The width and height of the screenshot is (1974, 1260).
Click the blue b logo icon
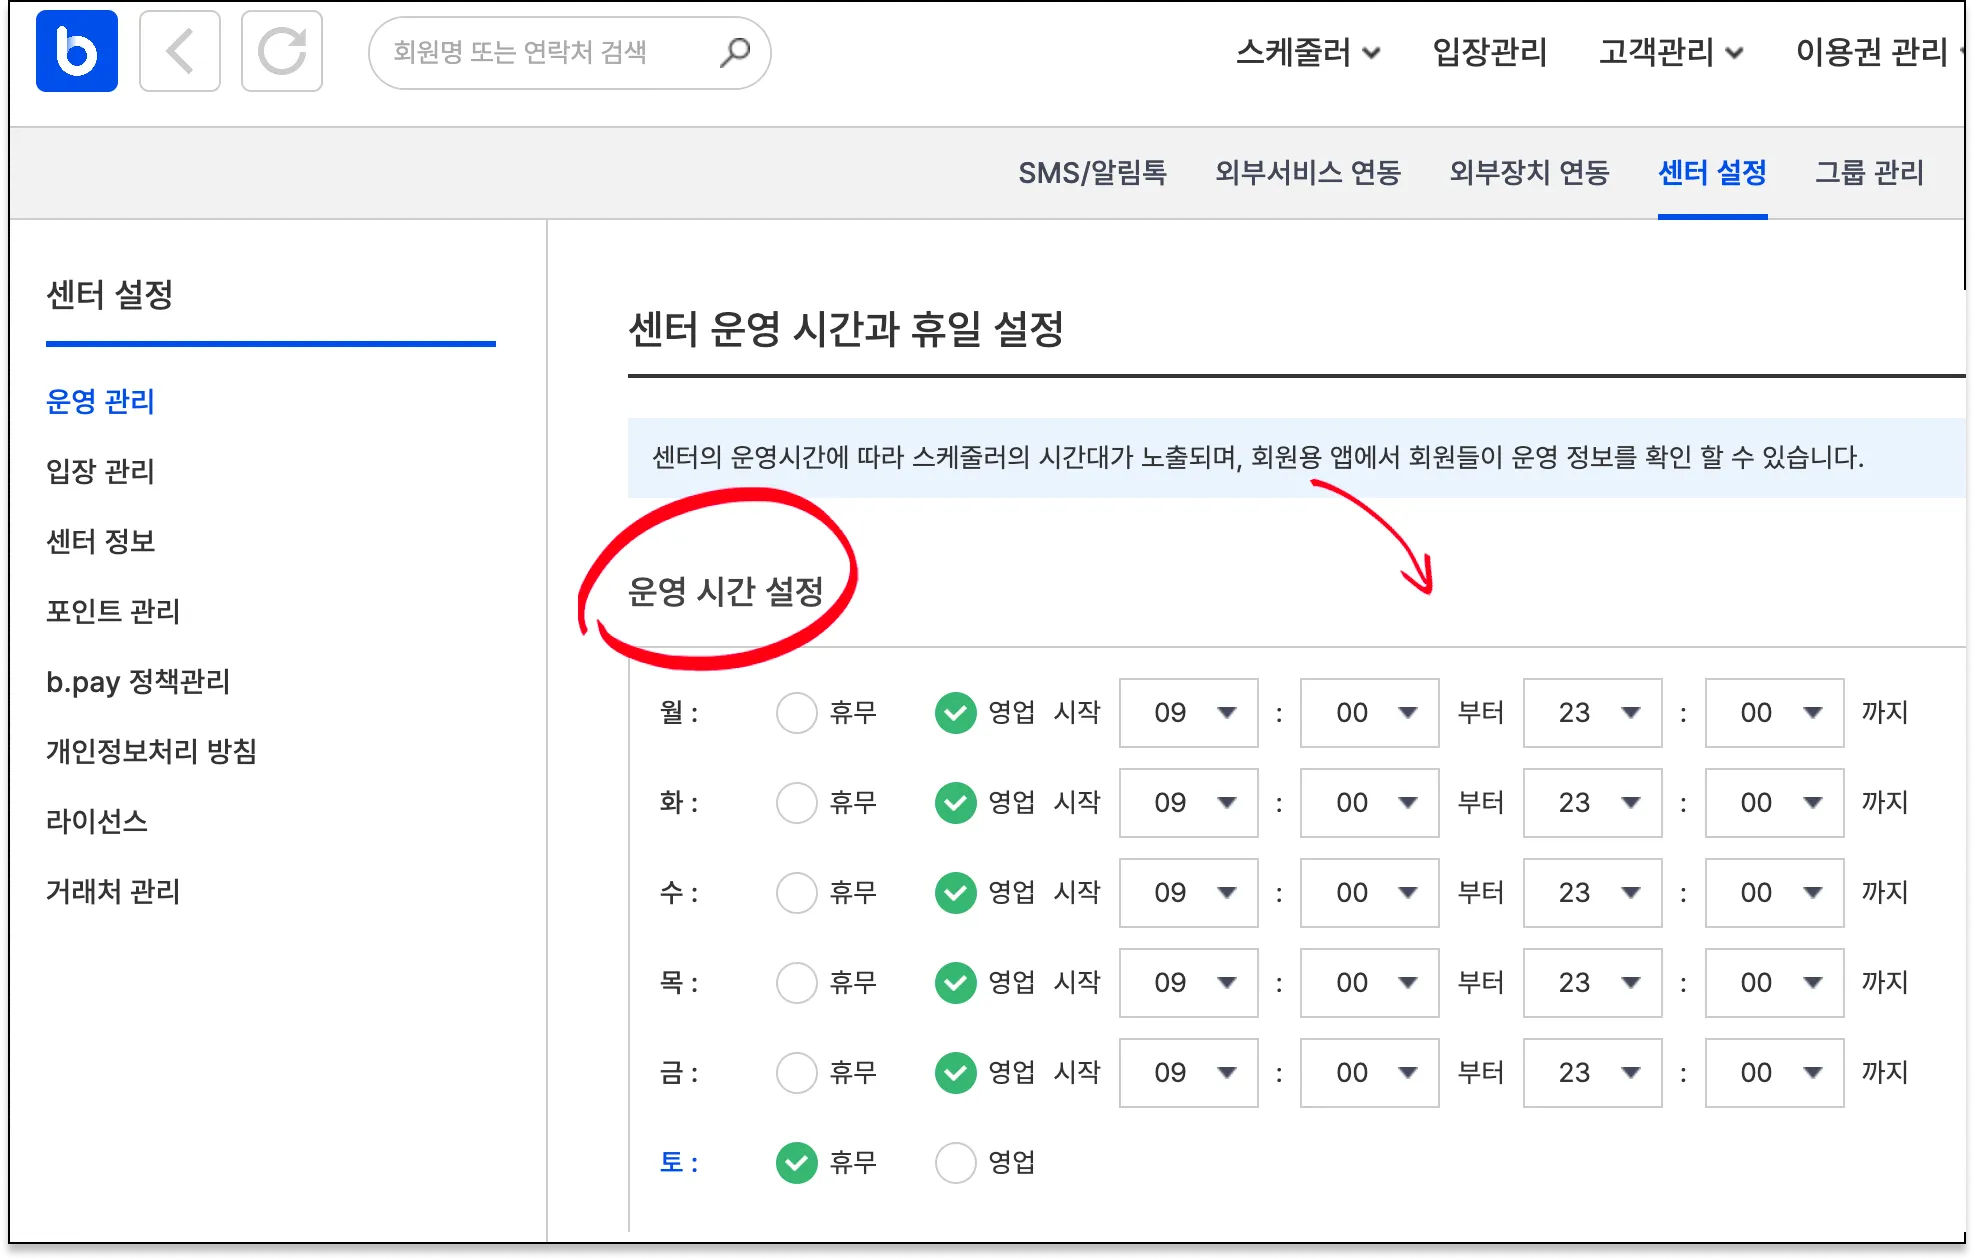pyautogui.click(x=77, y=51)
